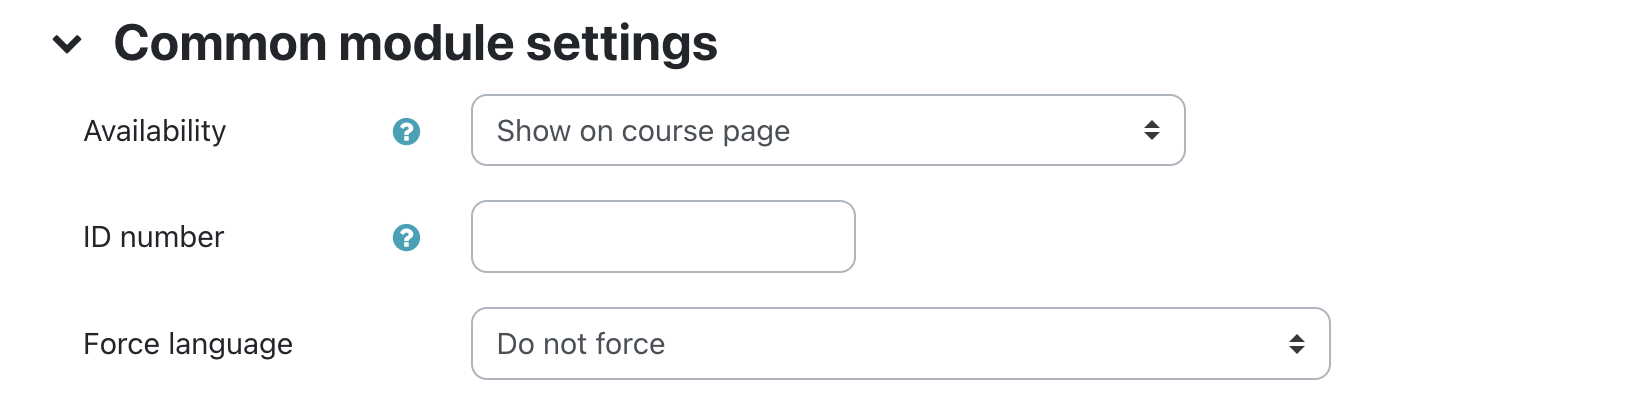Click the 'Show on course page' selected value
1628x414 pixels.
pyautogui.click(x=643, y=131)
